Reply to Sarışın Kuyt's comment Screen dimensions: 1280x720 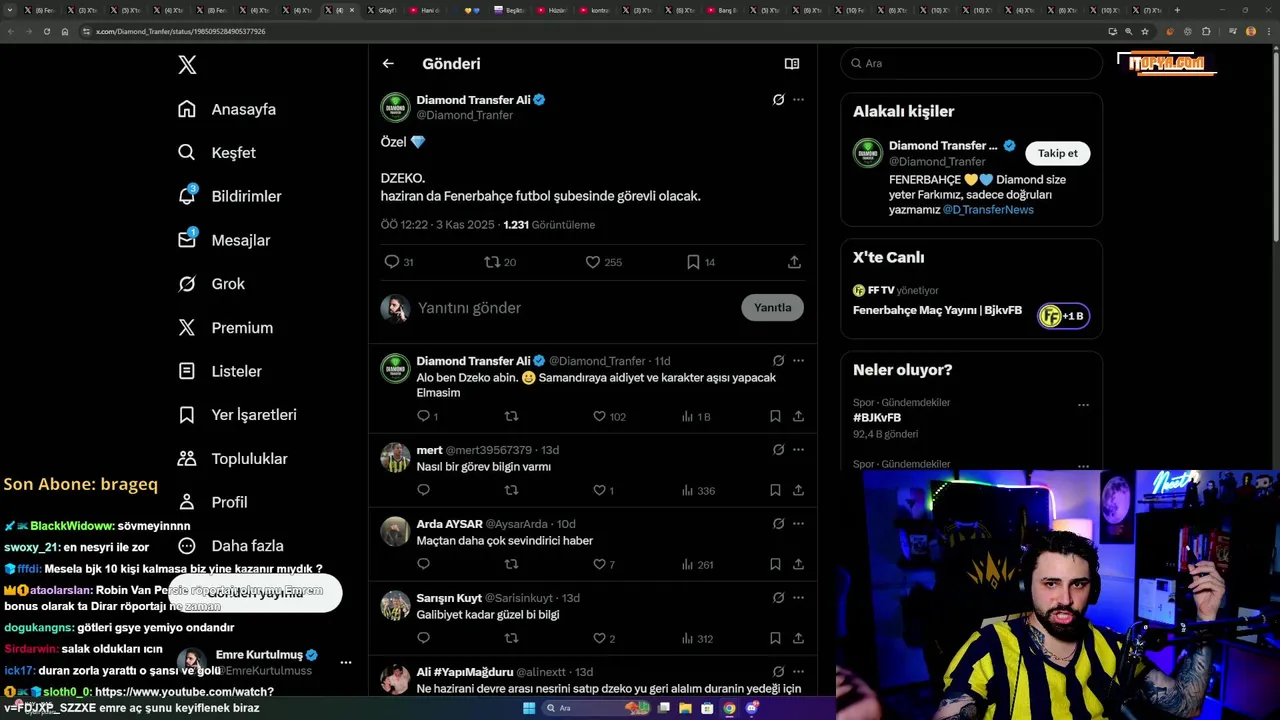[423, 638]
